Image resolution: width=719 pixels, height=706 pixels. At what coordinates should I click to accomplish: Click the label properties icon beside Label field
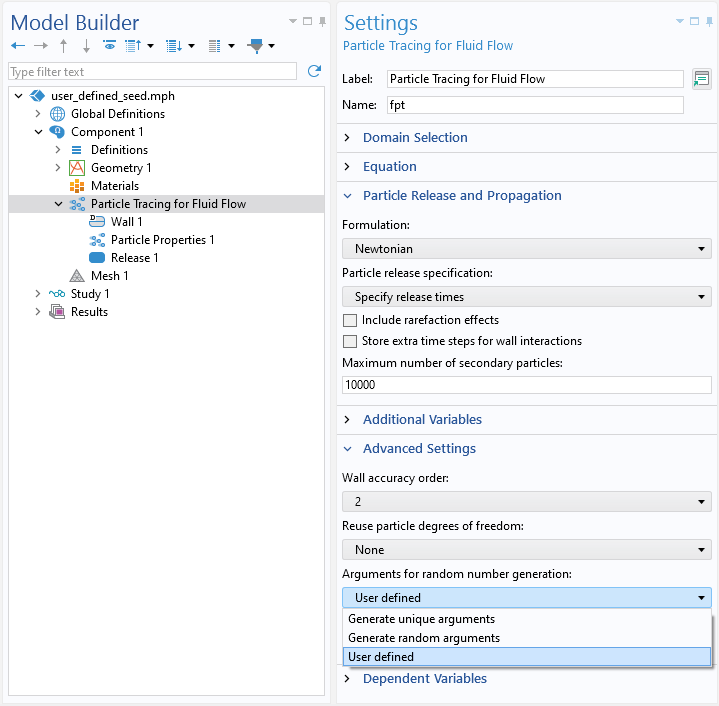pyautogui.click(x=701, y=79)
